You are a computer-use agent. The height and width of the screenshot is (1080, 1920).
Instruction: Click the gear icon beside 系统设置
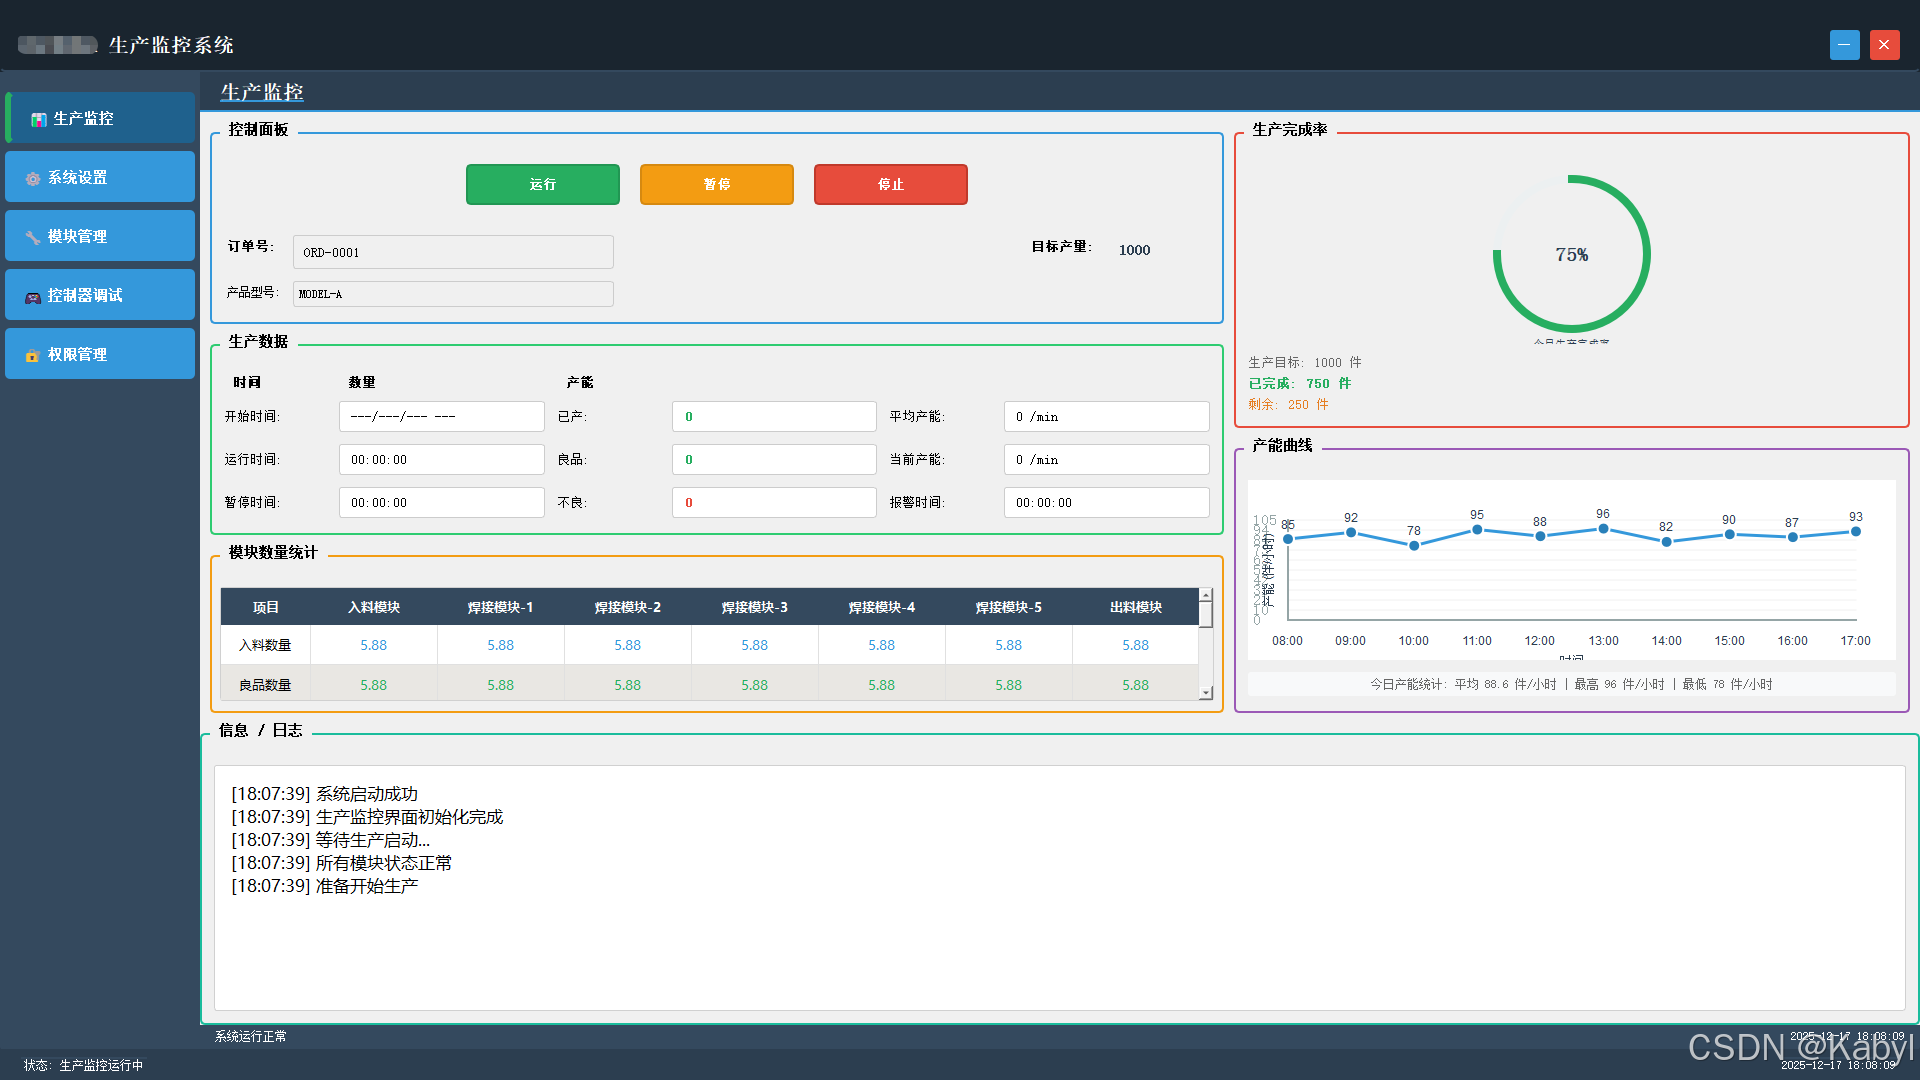click(x=33, y=178)
